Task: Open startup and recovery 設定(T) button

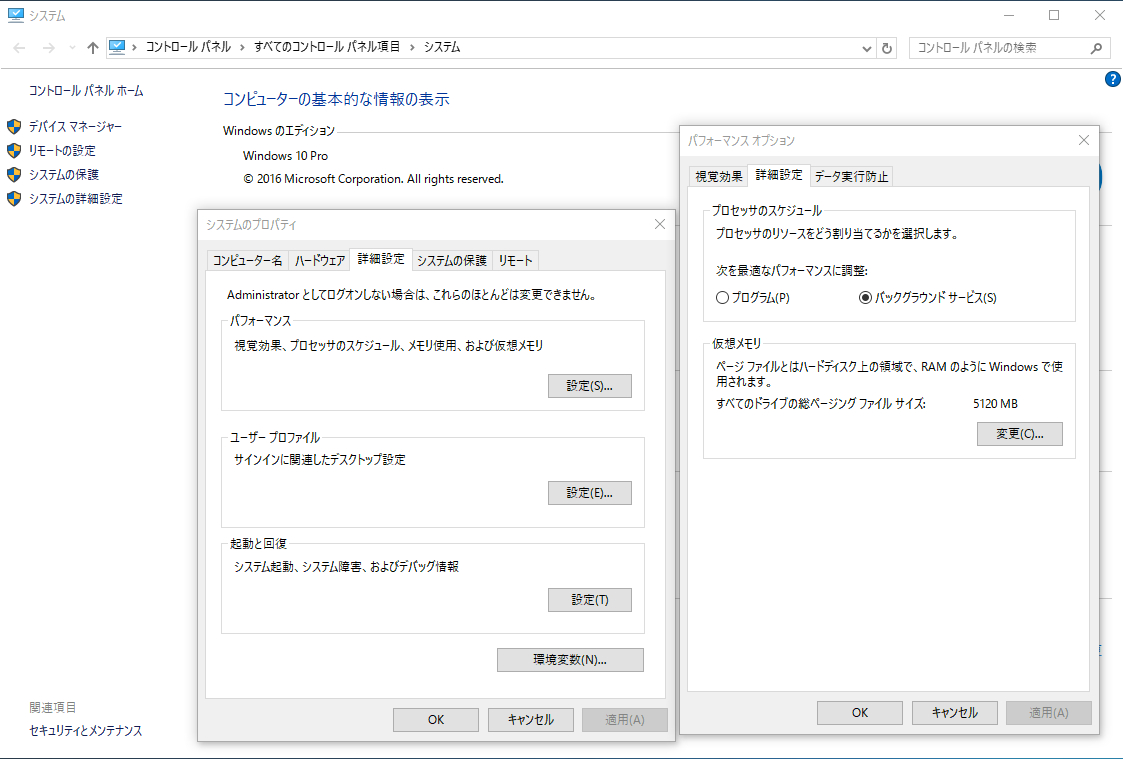Action: point(589,600)
